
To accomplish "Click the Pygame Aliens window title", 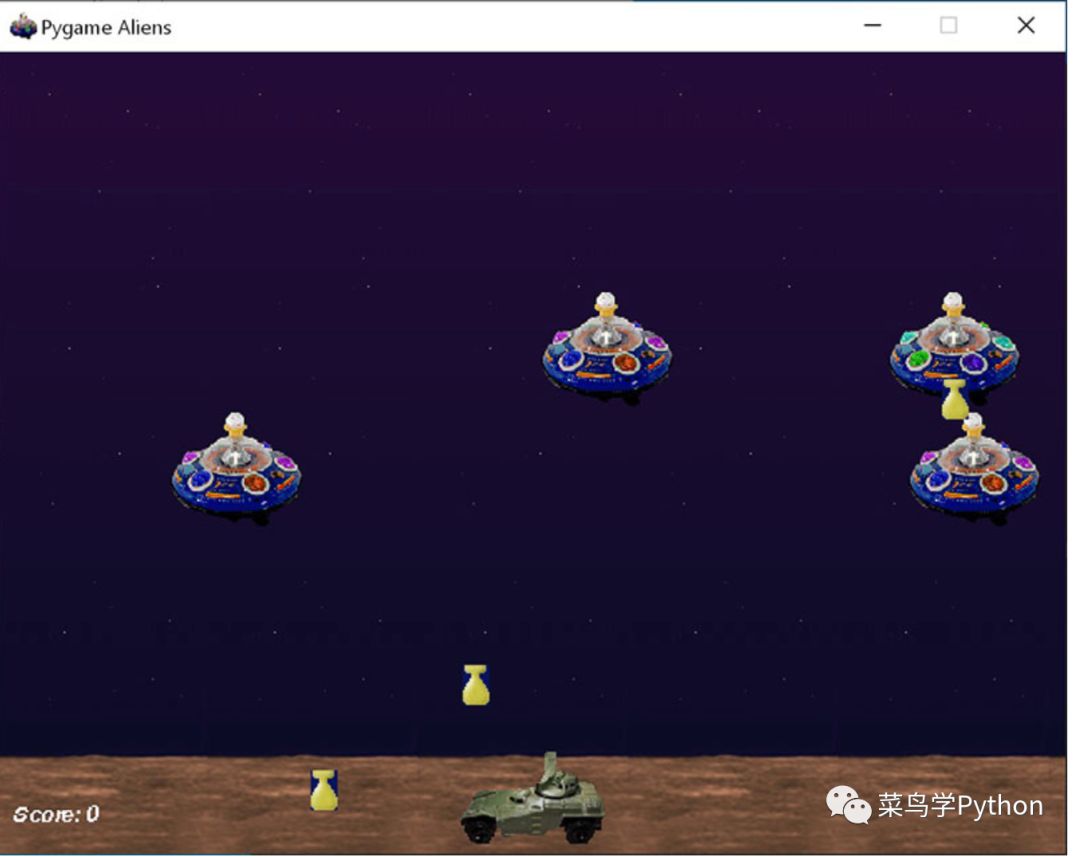I will [x=106, y=28].
